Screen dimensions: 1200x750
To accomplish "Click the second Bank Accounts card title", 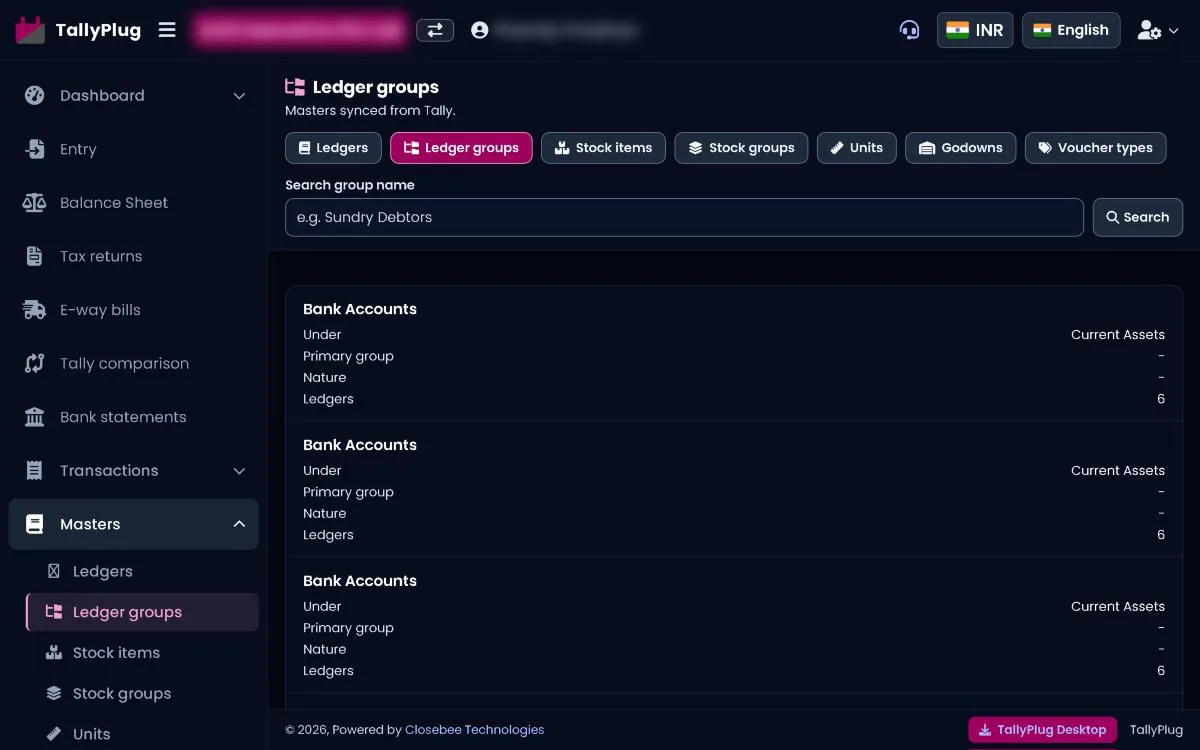I will [360, 445].
